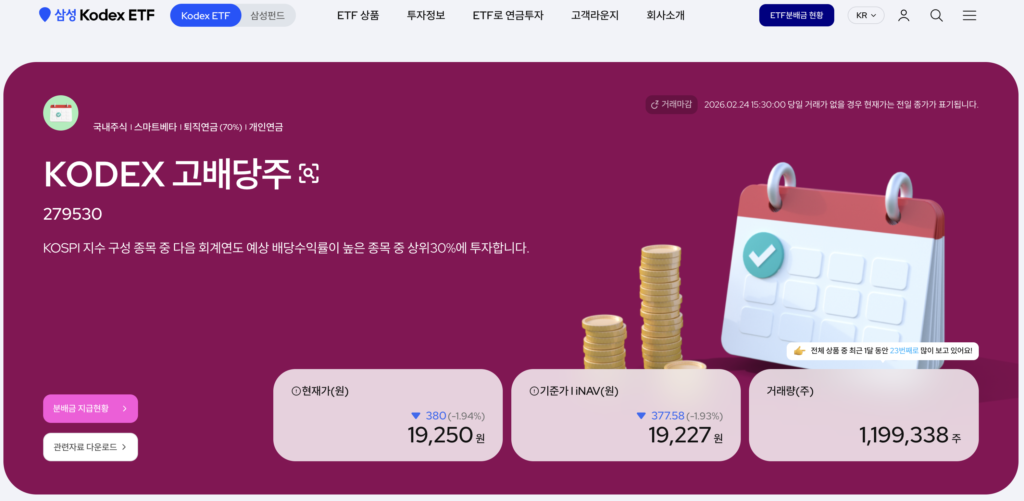The image size is (1024, 501).
Task: Click the Samsung Kodex ETF logo
Action: pyautogui.click(x=97, y=15)
